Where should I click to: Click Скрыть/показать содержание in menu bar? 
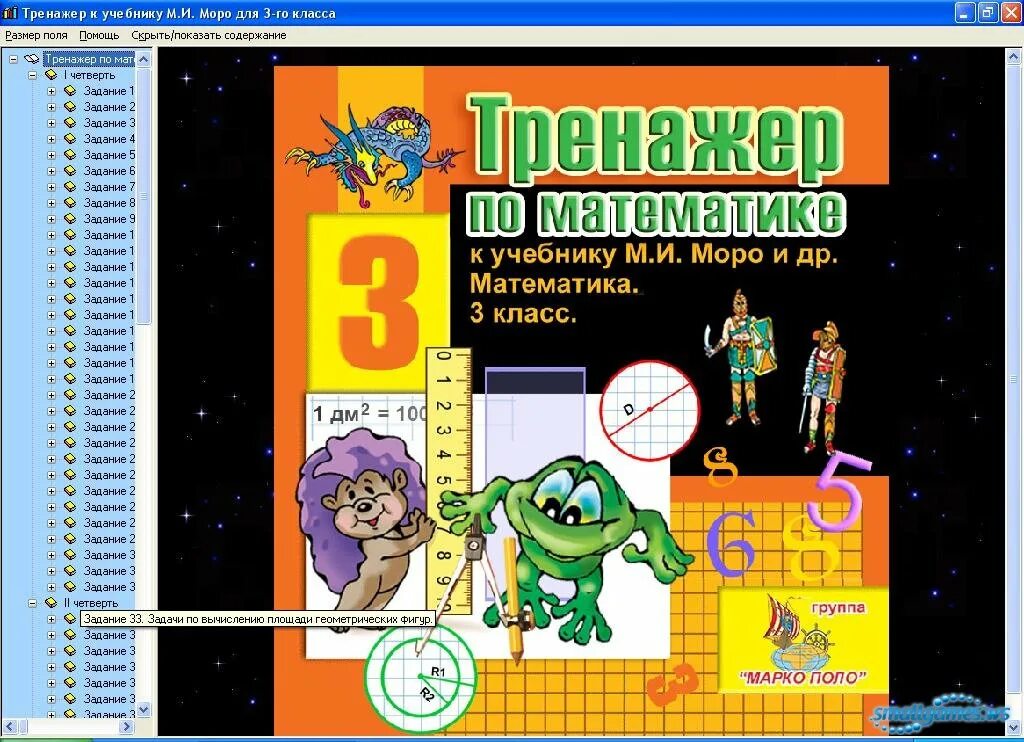209,35
